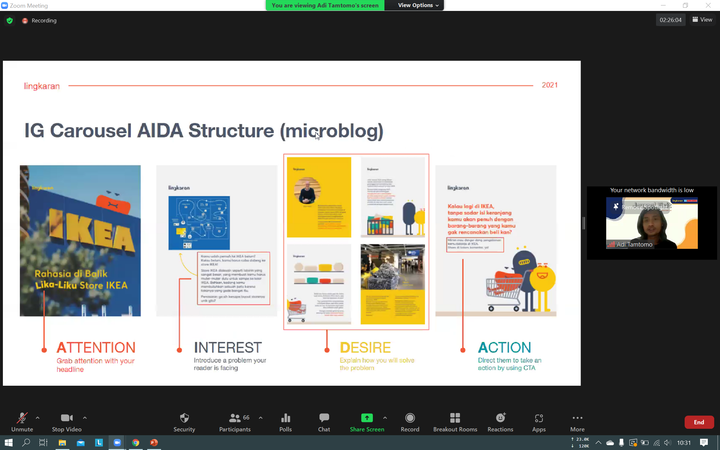Screen dimensions: 720x450
Task: Click the green encryption shield icon
Action: tap(10, 20)
